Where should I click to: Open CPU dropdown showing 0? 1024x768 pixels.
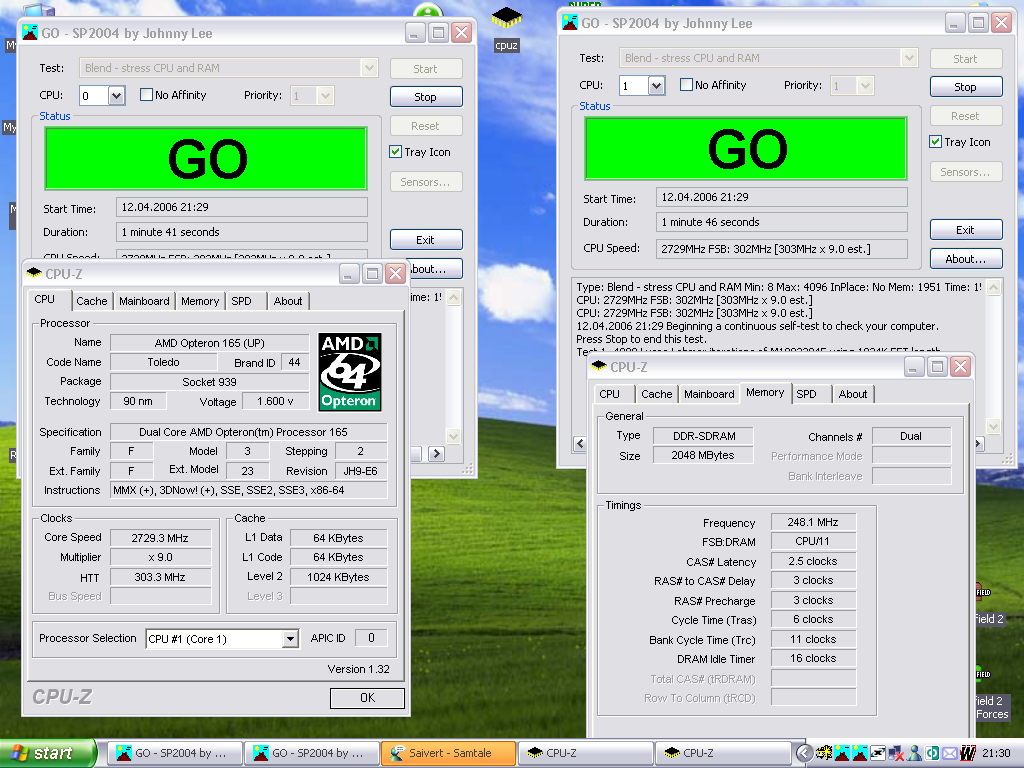point(116,95)
